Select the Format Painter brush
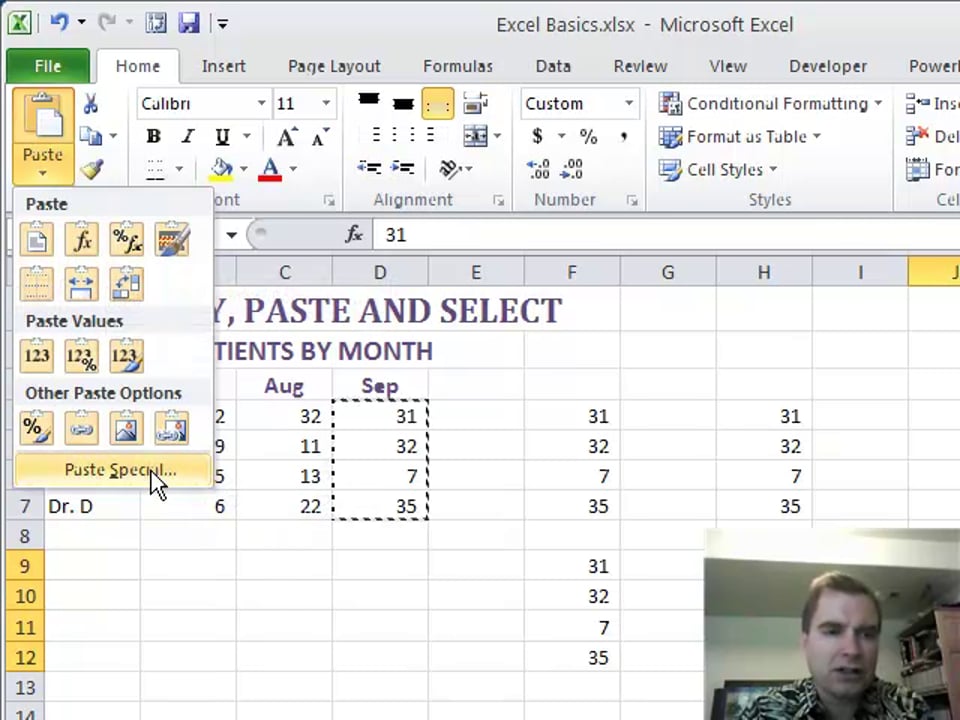Viewport: 960px width, 720px height. [x=91, y=170]
